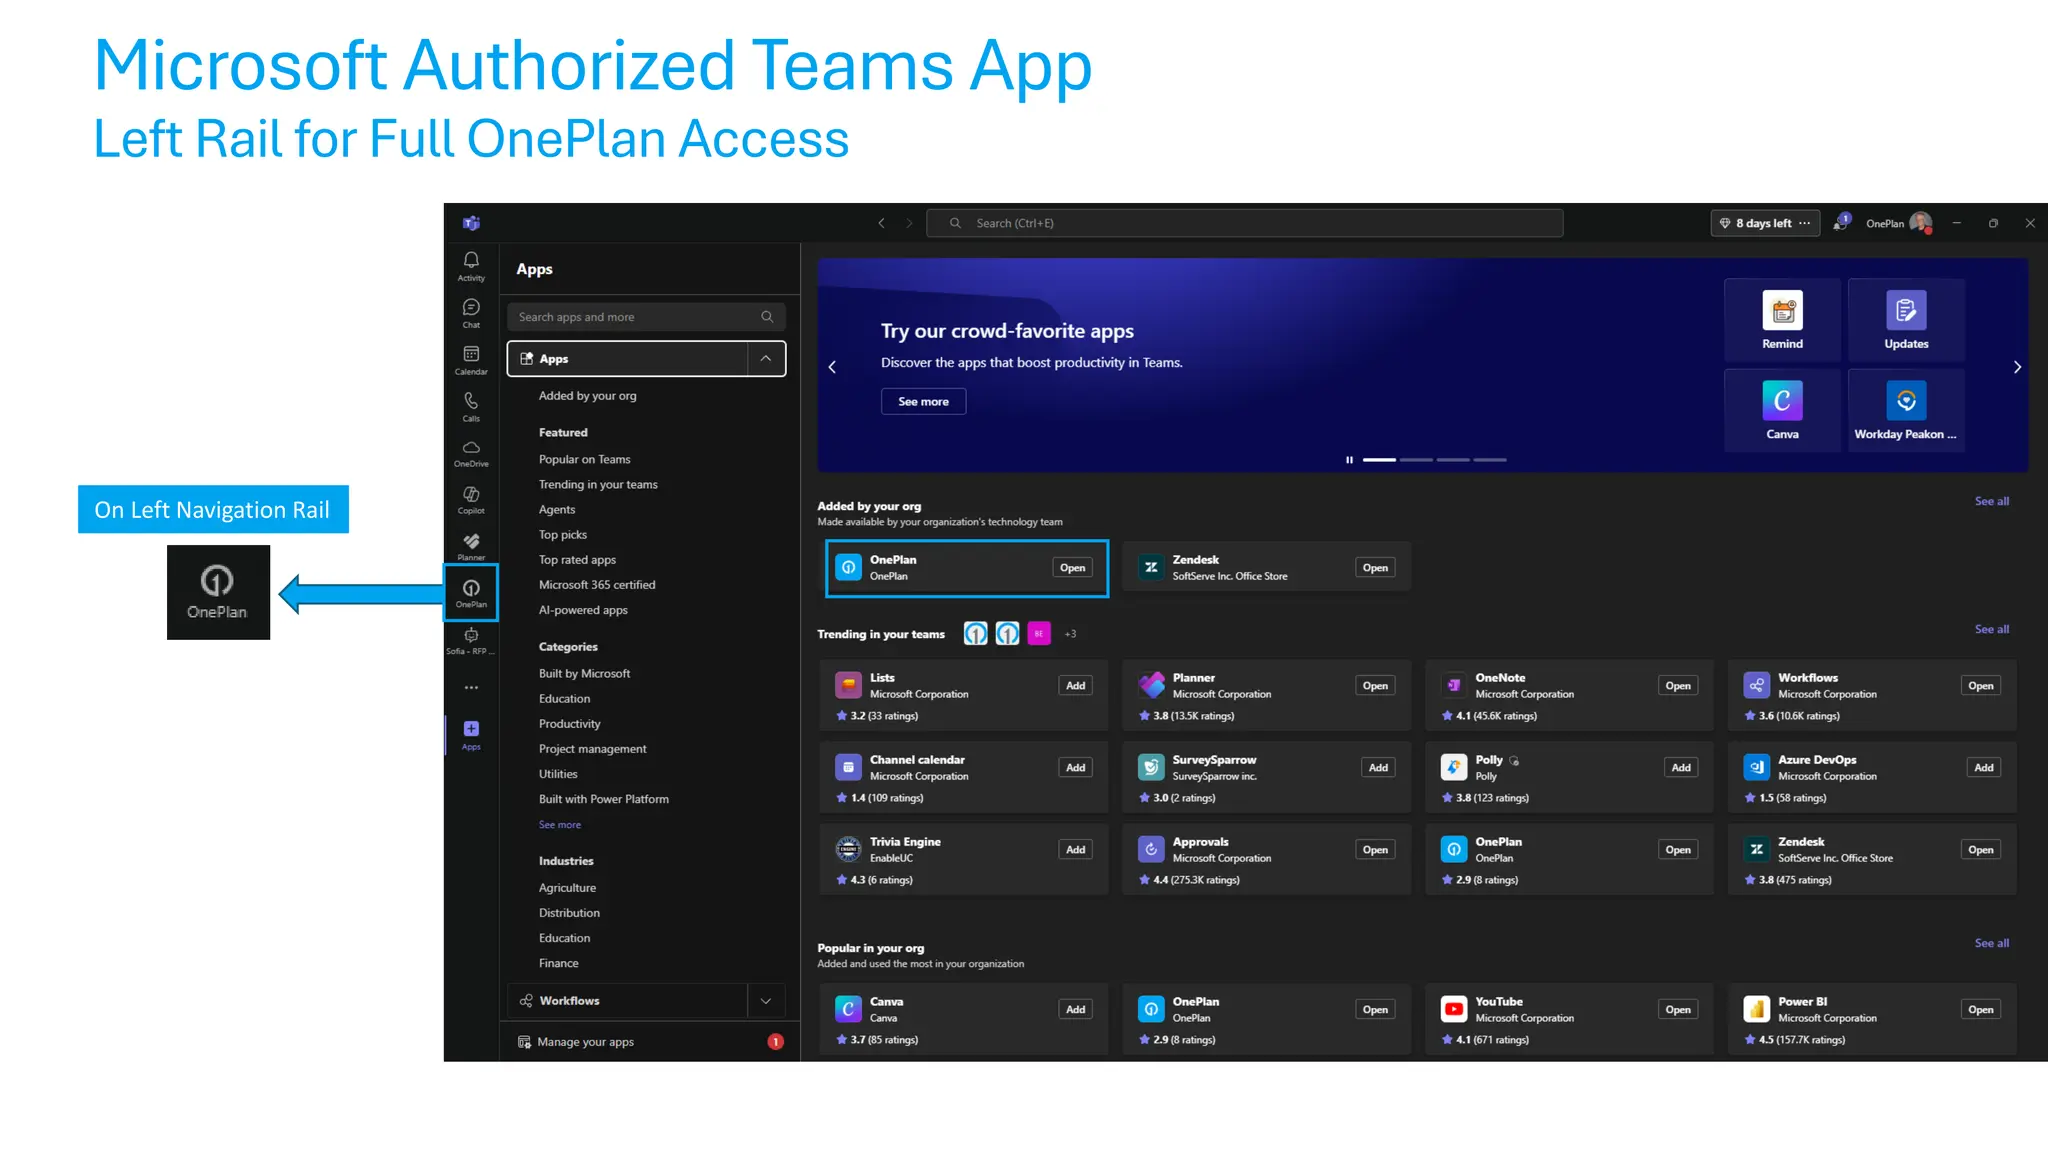Image resolution: width=2048 pixels, height=1152 pixels.
Task: Select Trending in your teams category
Action: click(x=598, y=485)
